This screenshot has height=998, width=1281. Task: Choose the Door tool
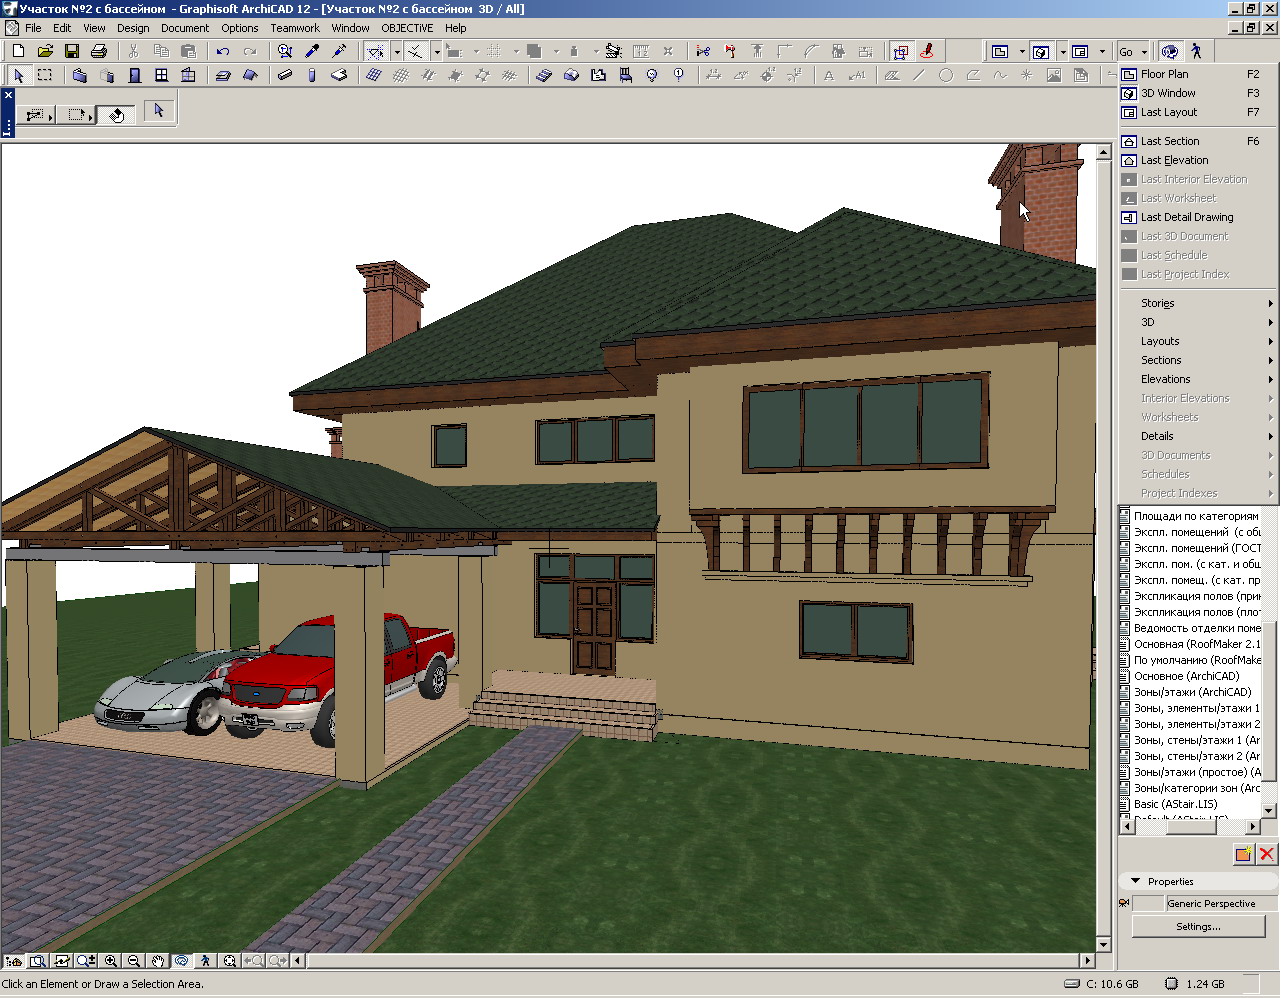[134, 75]
